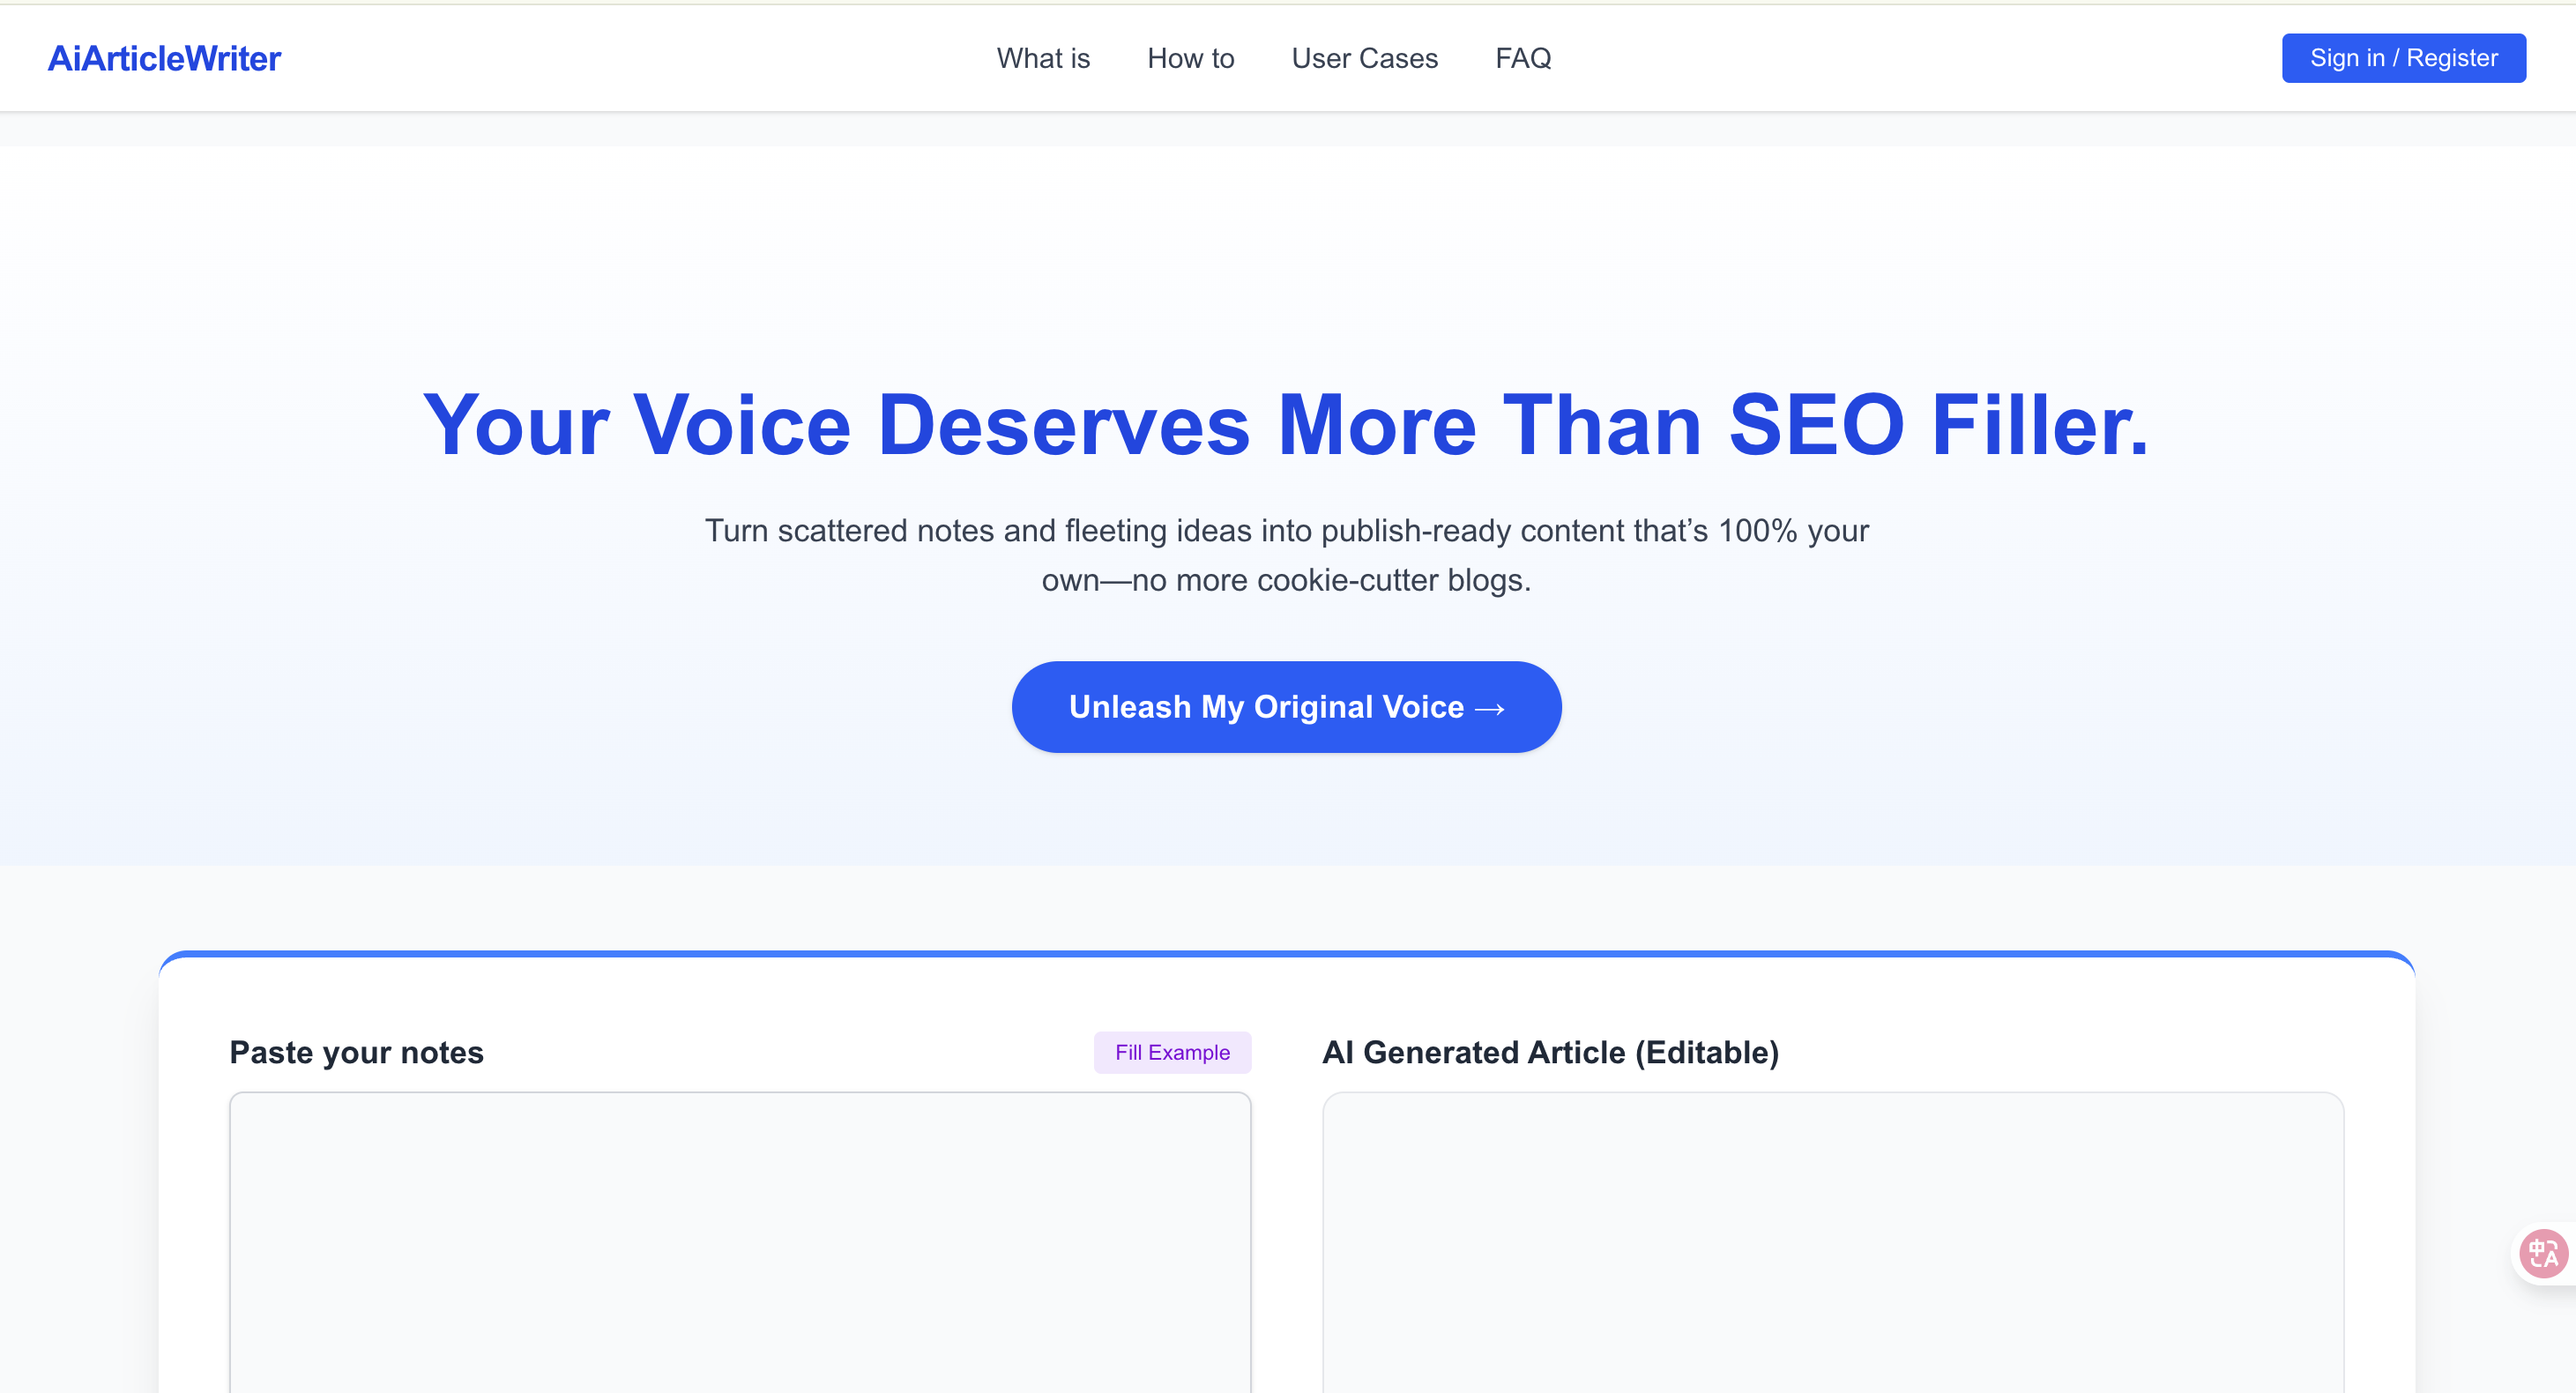Click into the AI Generated Article editor

(1832, 1240)
